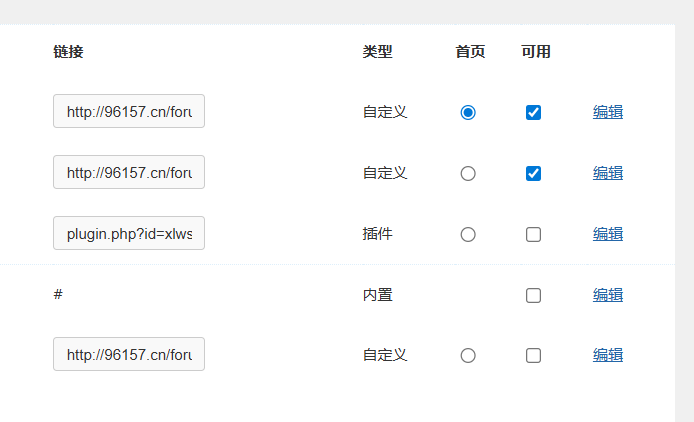Image resolution: width=694 pixels, height=422 pixels.
Task: Select the 首页 radio in the last row
Action: tap(468, 355)
